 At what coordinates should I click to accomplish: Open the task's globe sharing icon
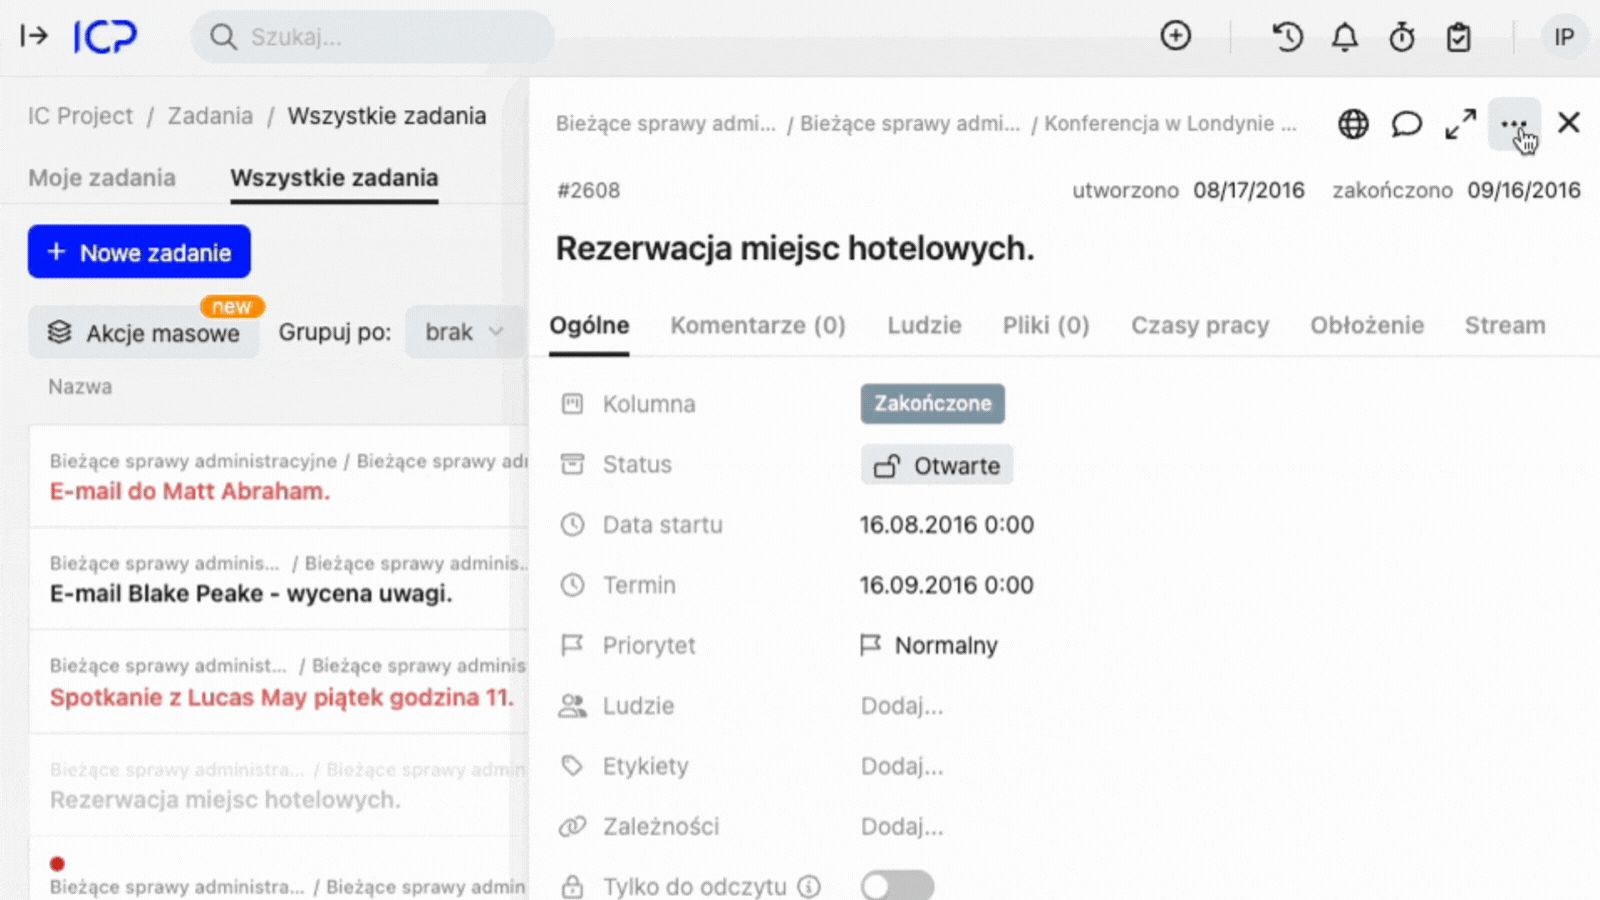pos(1352,124)
